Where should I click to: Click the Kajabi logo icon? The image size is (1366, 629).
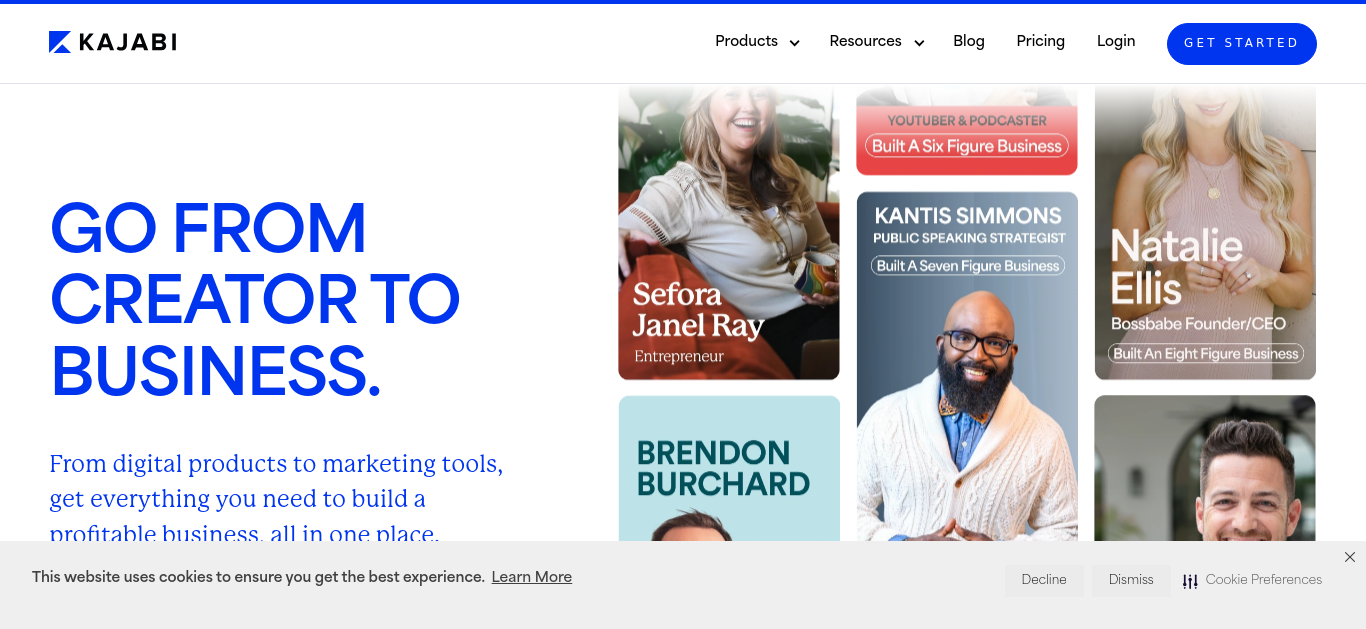tap(60, 42)
